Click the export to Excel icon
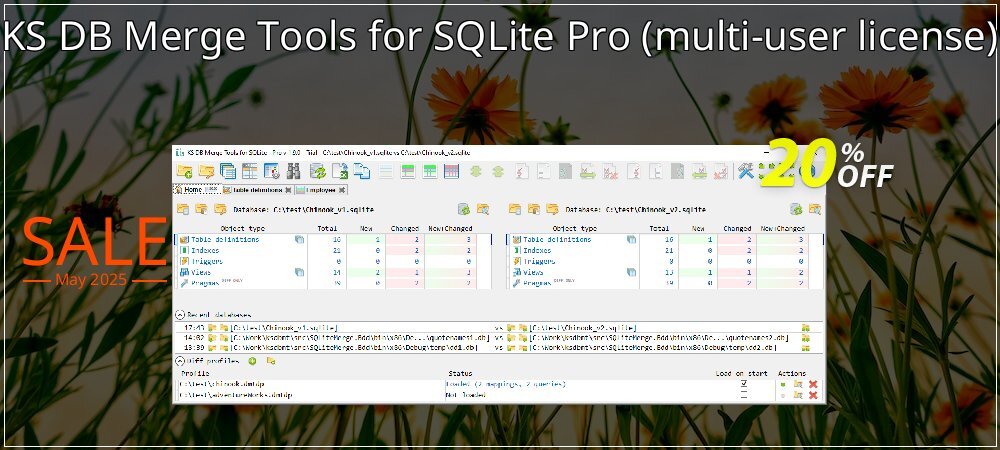The image size is (1000, 450). (x=339, y=171)
